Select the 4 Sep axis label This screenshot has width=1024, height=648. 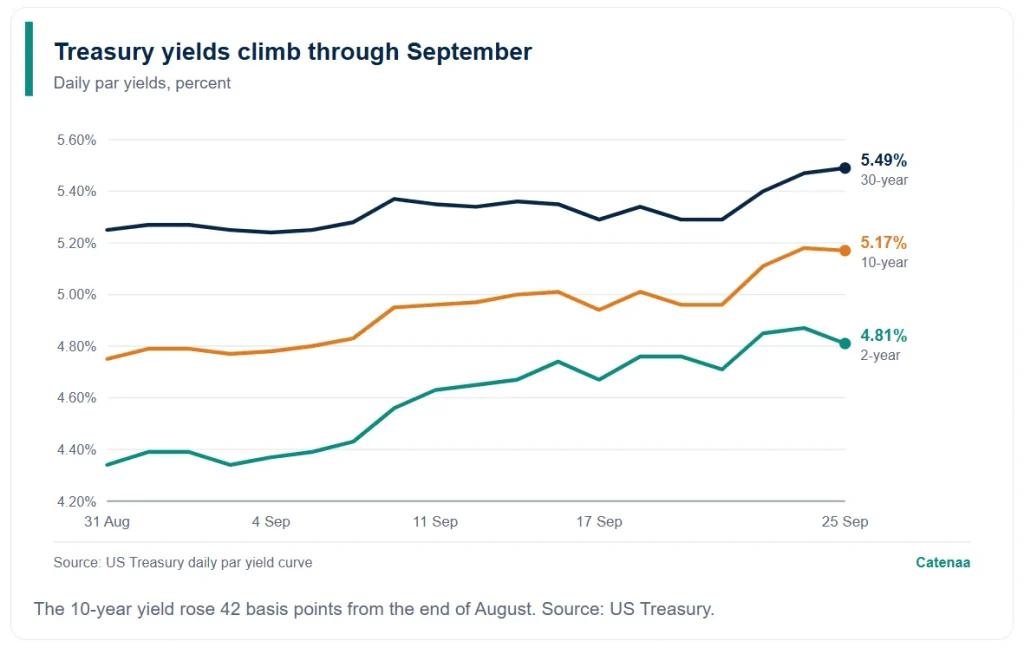(x=271, y=521)
